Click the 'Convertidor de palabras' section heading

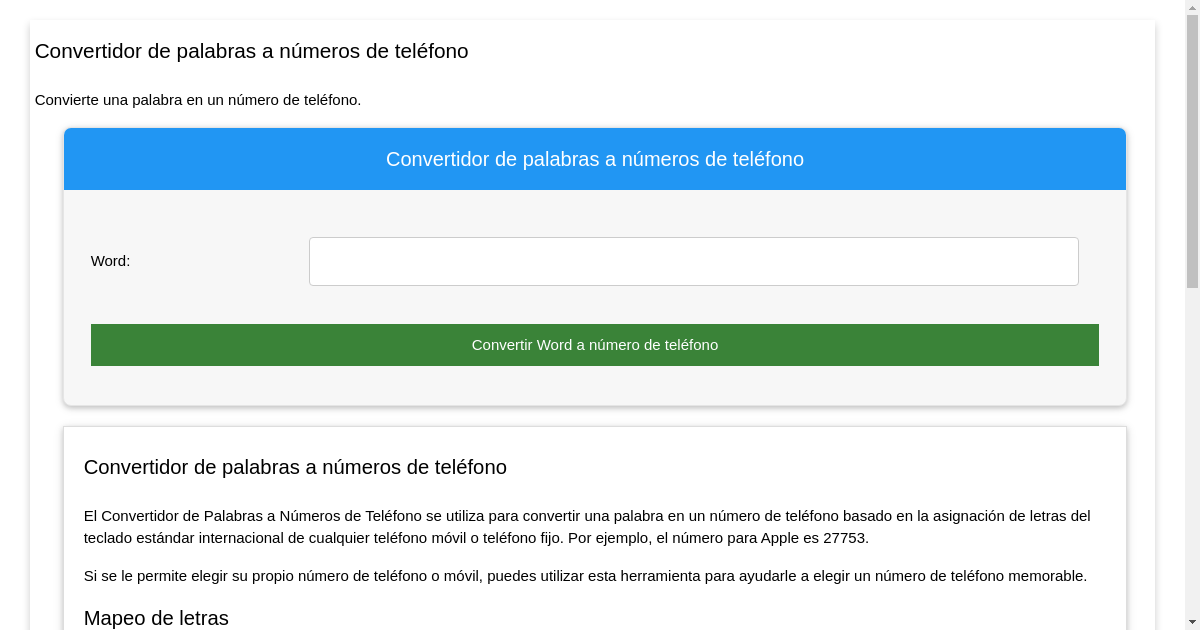click(x=295, y=467)
